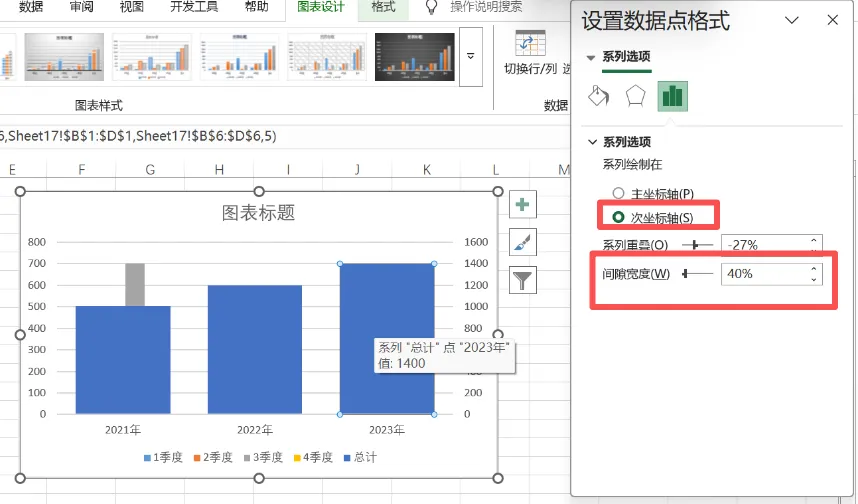The image size is (858, 504).
Task: Switch to the 帮助 ribbon tab
Action: point(257,7)
